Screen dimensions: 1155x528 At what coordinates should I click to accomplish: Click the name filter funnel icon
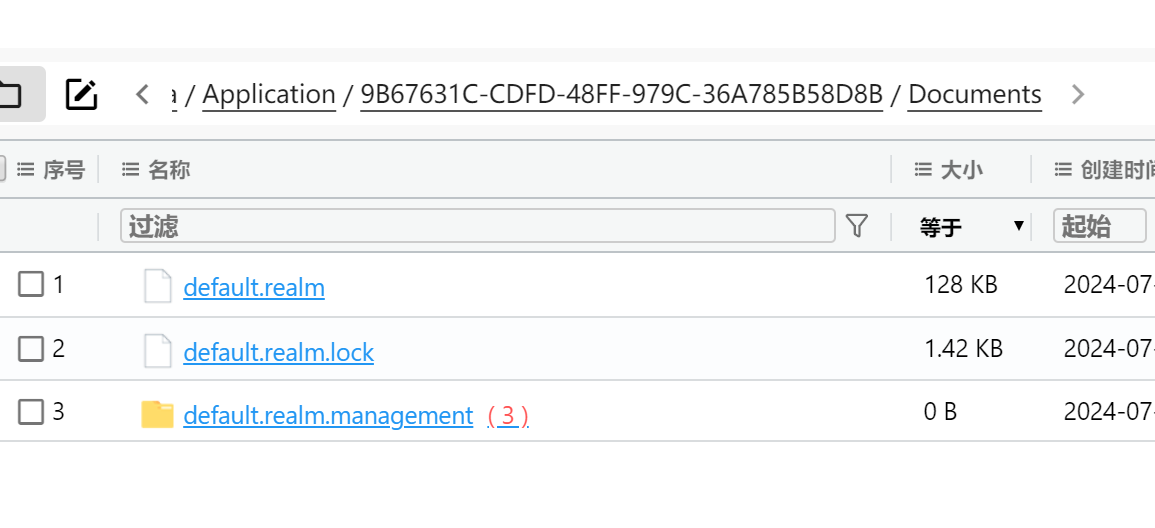(856, 226)
